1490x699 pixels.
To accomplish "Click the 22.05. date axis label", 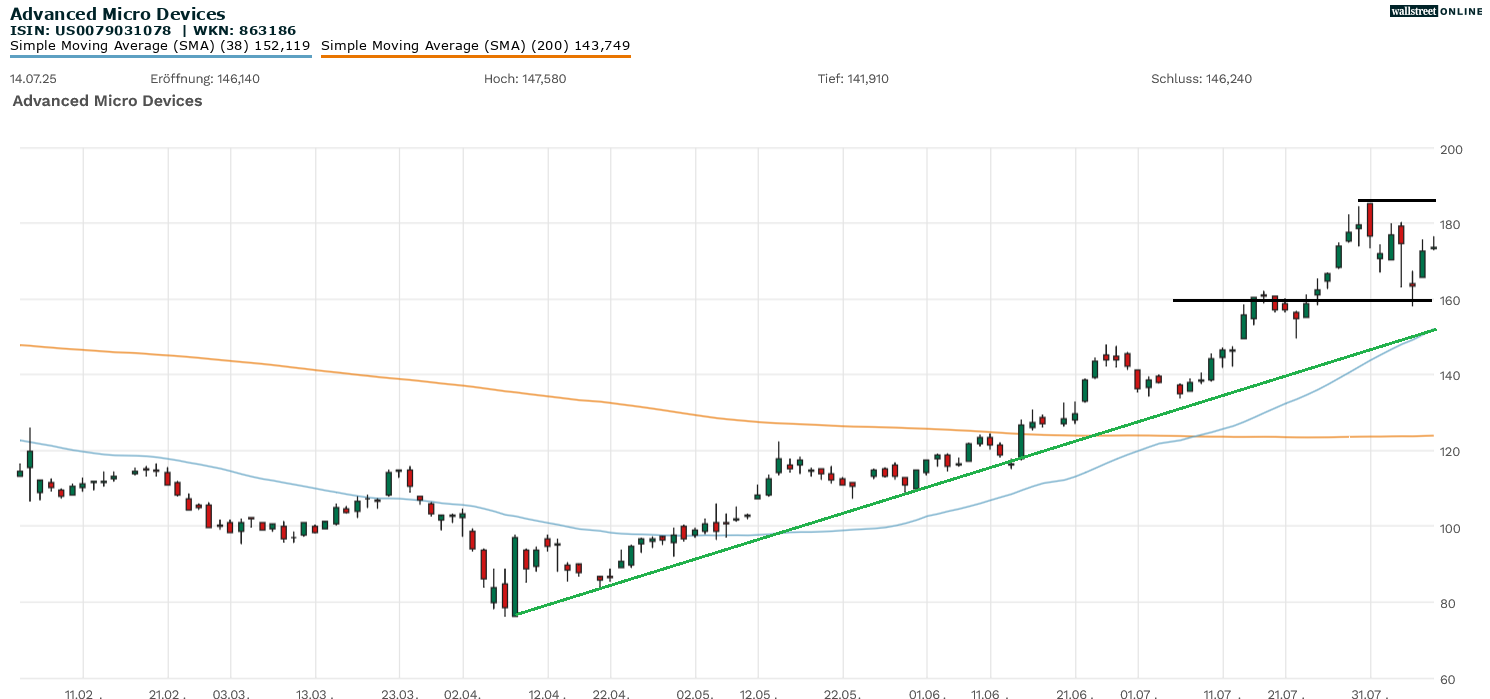I will point(842,693).
